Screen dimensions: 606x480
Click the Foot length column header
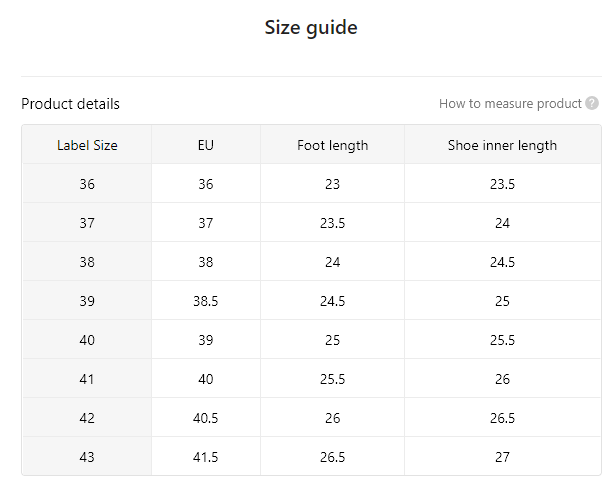tap(332, 145)
